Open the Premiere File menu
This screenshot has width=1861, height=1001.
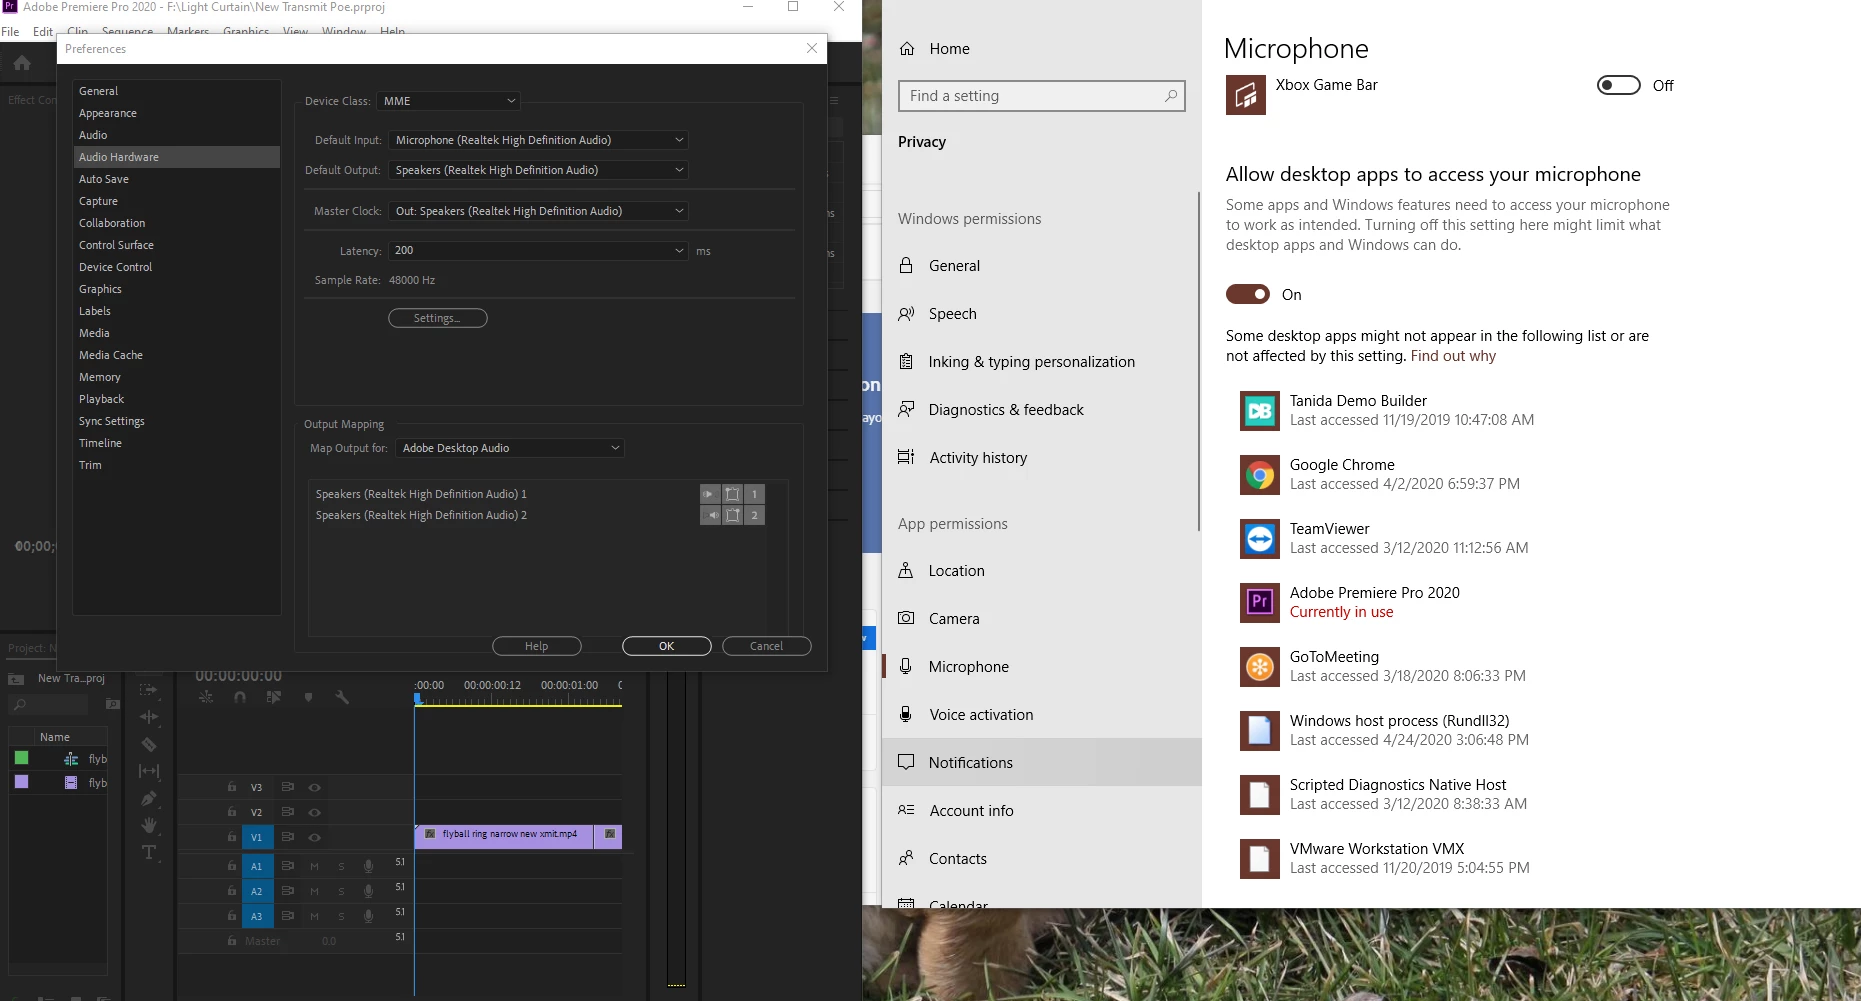pos(10,32)
